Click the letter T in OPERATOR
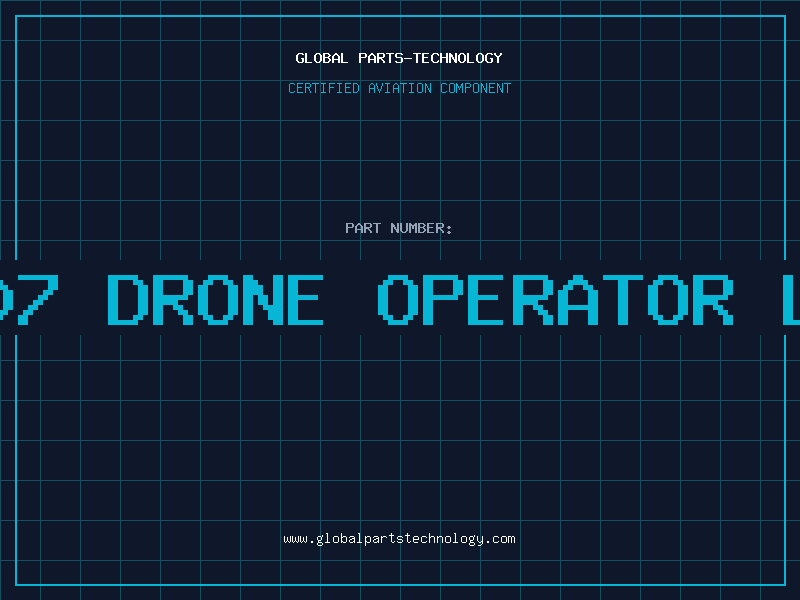Screen dimensions: 800x600 pyautogui.click(x=623, y=299)
